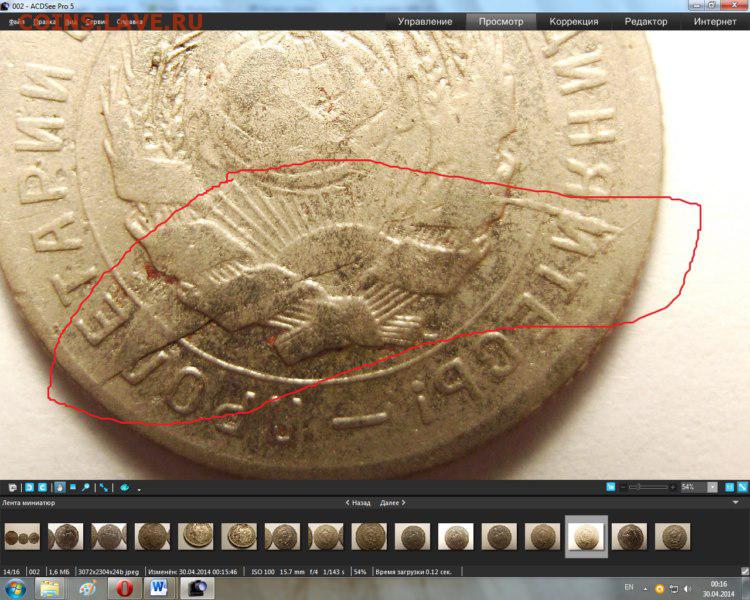The height and width of the screenshot is (600, 750).
Task: Open network tray icon
Action: pos(673,589)
